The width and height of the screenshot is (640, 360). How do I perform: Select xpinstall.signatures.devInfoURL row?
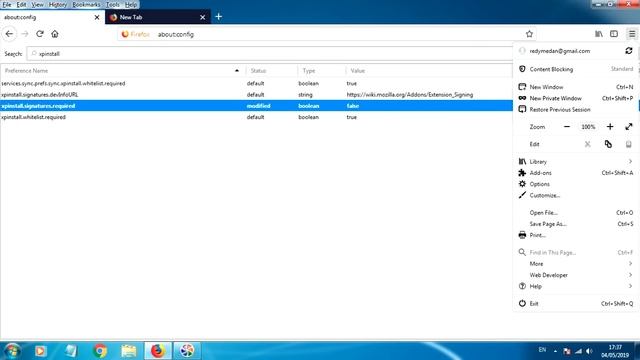click(x=256, y=95)
